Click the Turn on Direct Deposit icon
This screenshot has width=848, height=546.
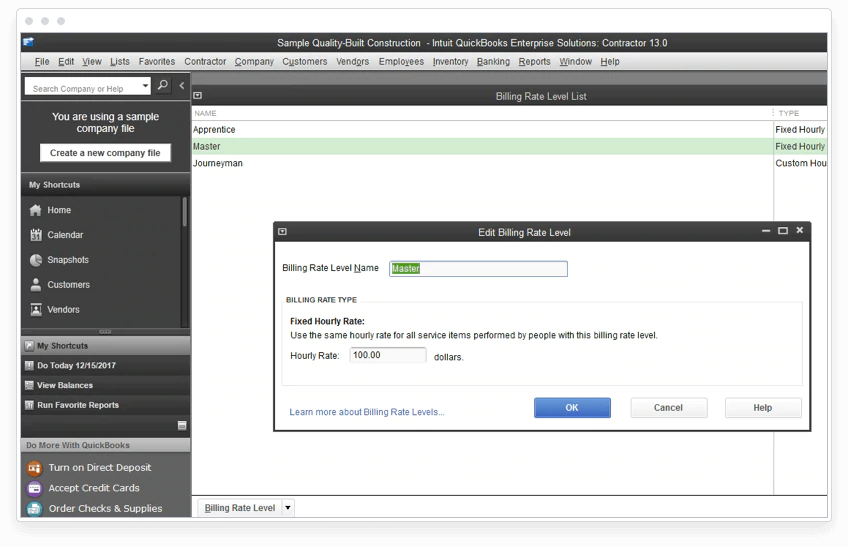[35, 468]
